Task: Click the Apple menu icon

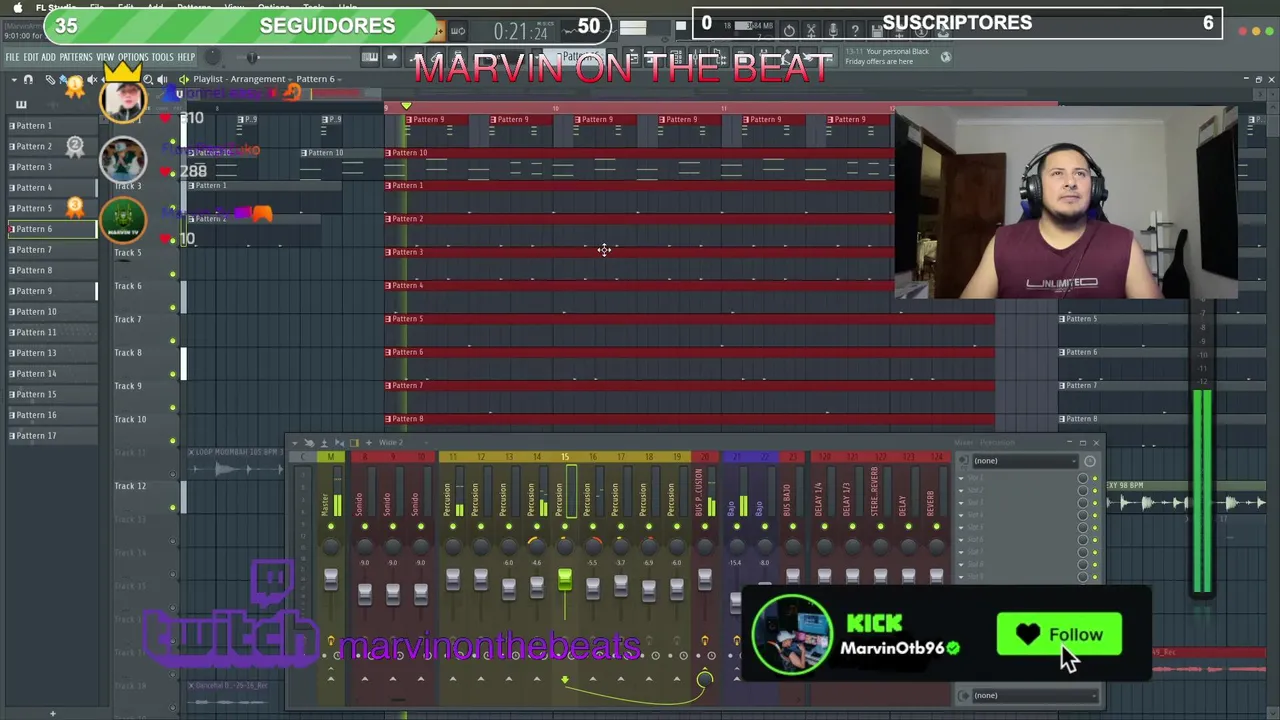Action: click(x=17, y=7)
